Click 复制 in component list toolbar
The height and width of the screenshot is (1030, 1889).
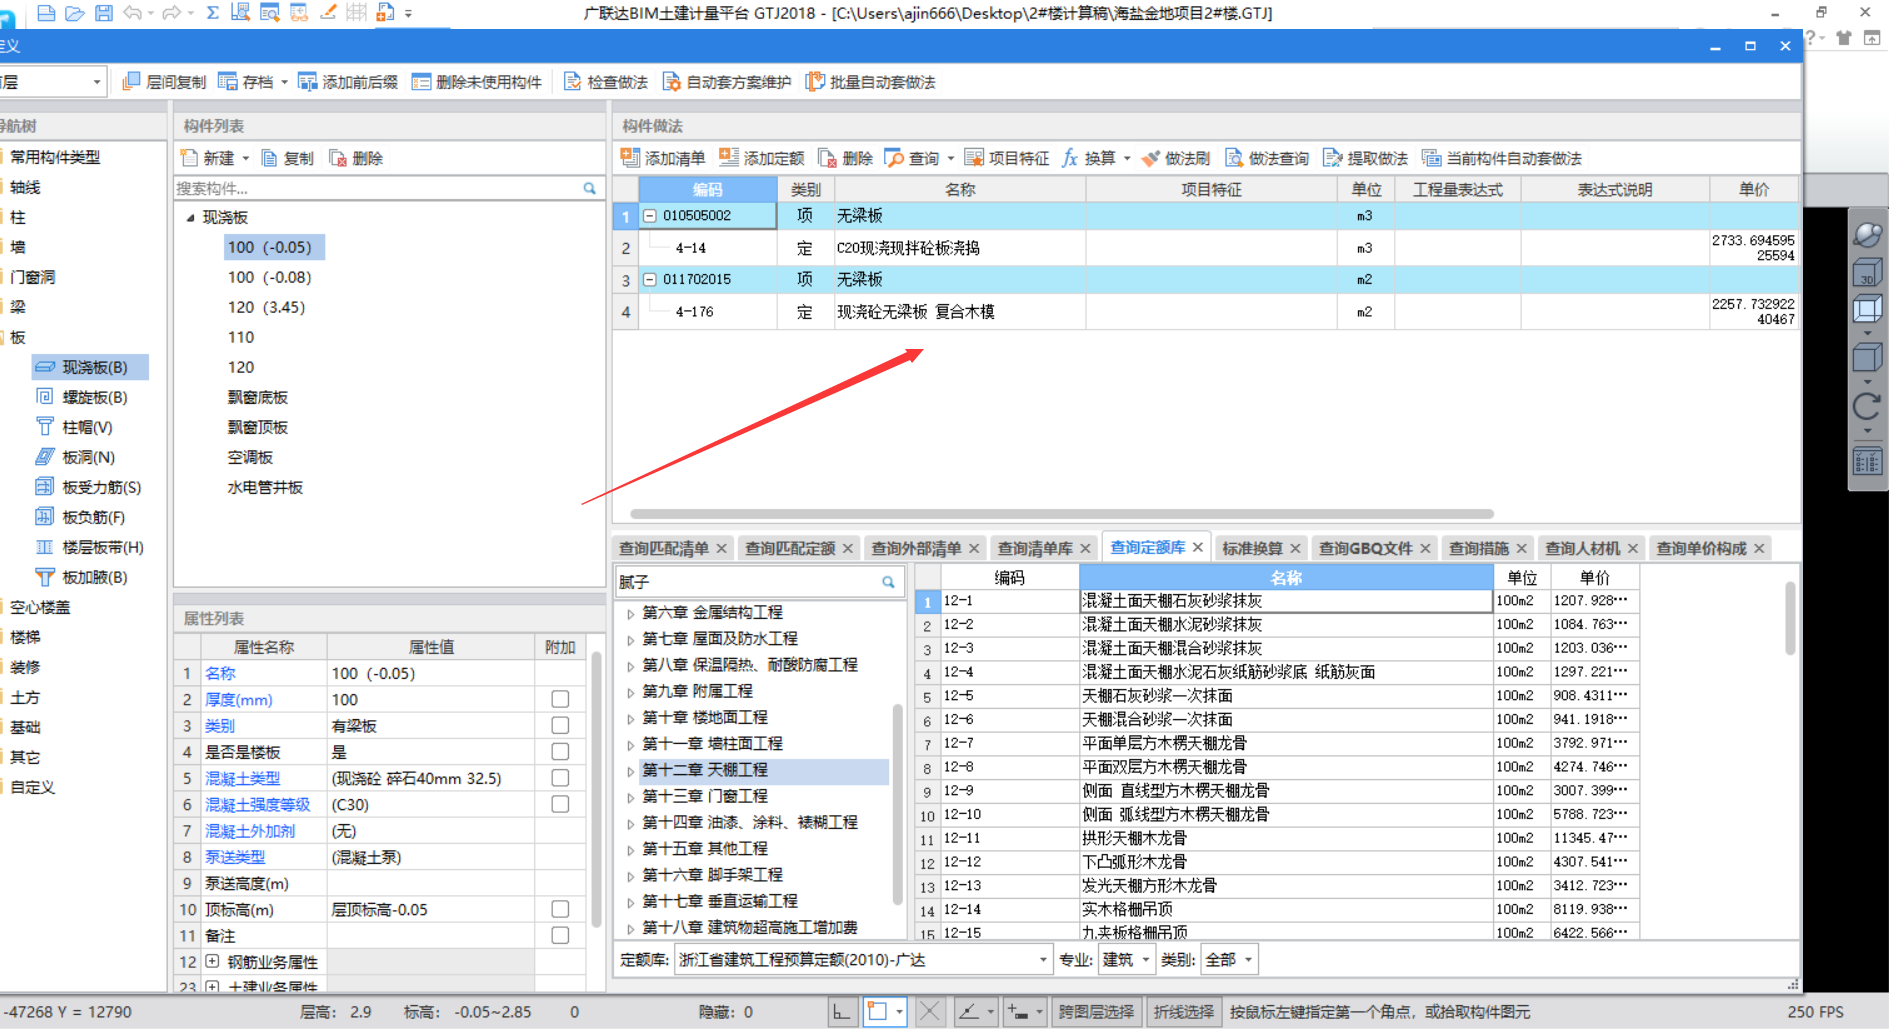click(x=288, y=158)
